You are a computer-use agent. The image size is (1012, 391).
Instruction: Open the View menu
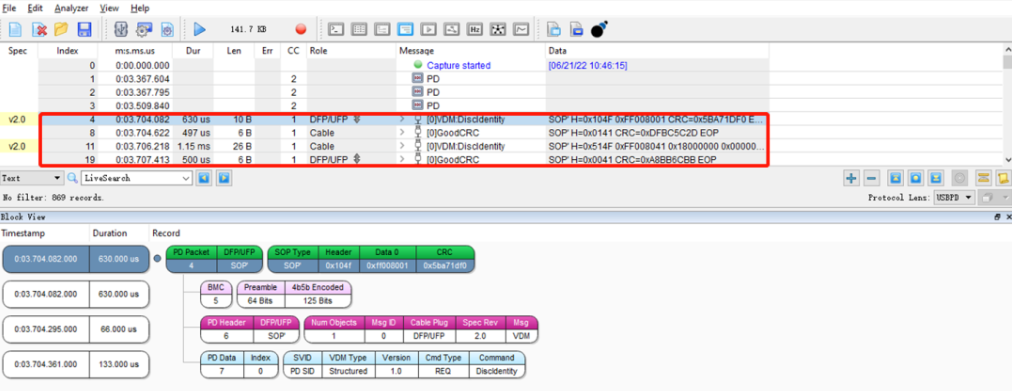click(x=110, y=8)
